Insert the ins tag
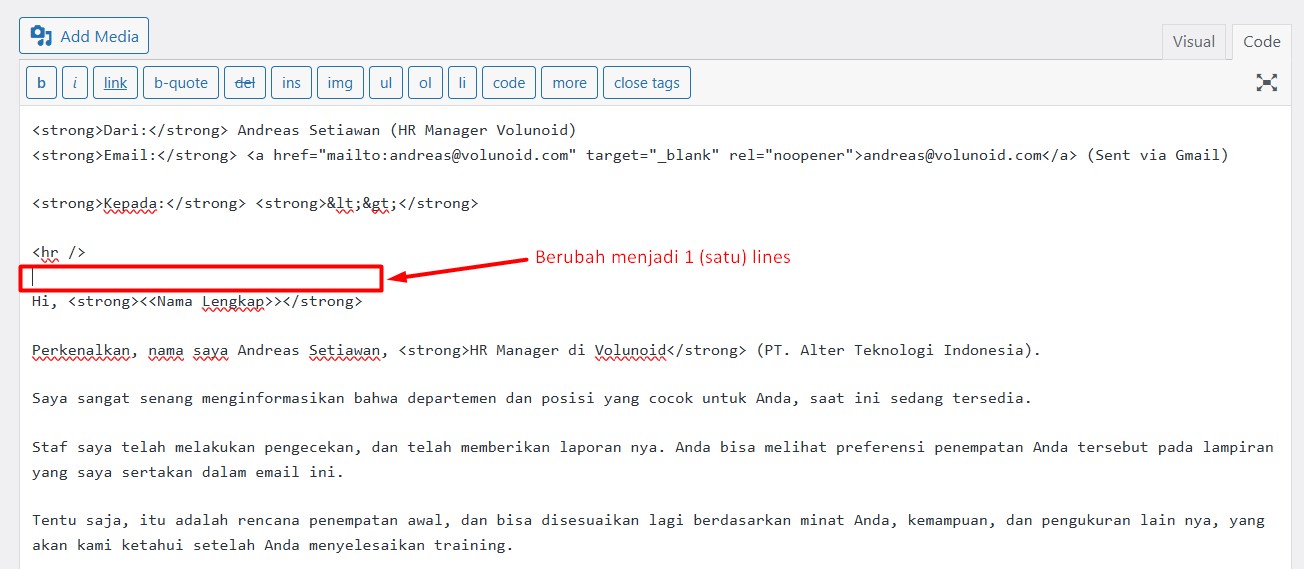1304x569 pixels. [x=291, y=83]
